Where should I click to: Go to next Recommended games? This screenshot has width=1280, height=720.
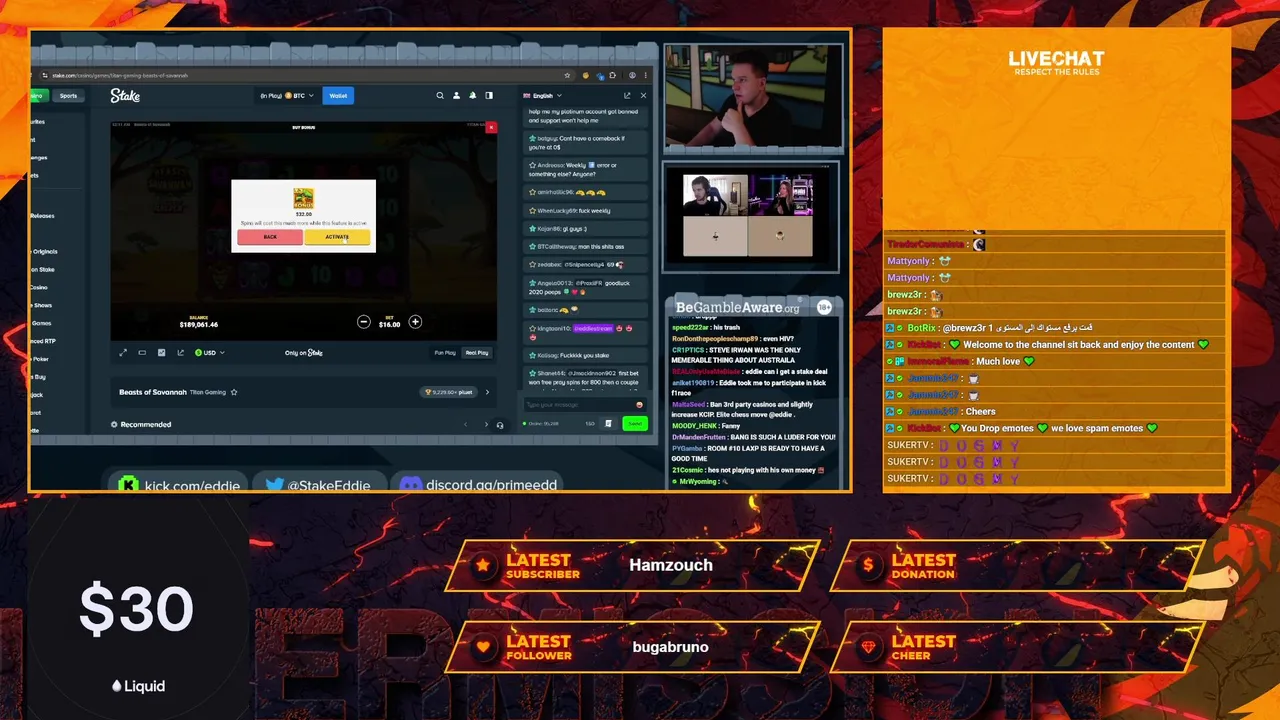(x=486, y=425)
